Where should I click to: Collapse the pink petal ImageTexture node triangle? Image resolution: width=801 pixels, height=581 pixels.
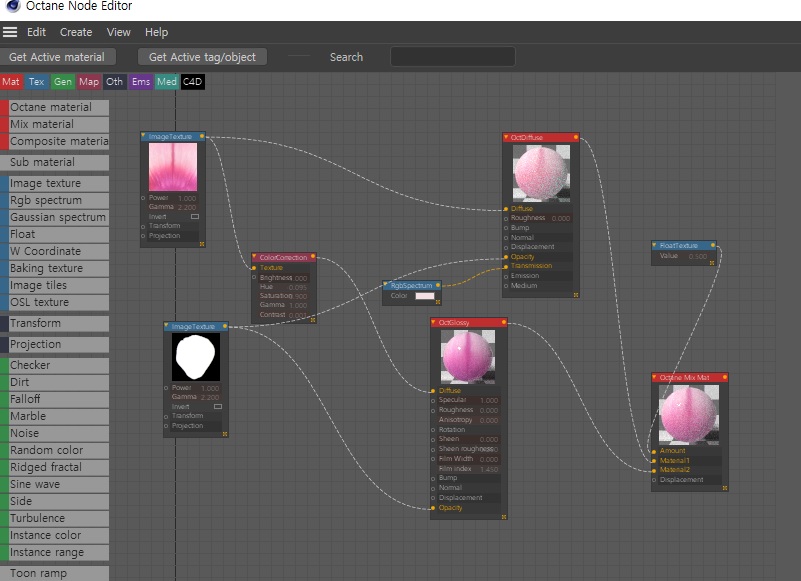pyautogui.click(x=143, y=136)
